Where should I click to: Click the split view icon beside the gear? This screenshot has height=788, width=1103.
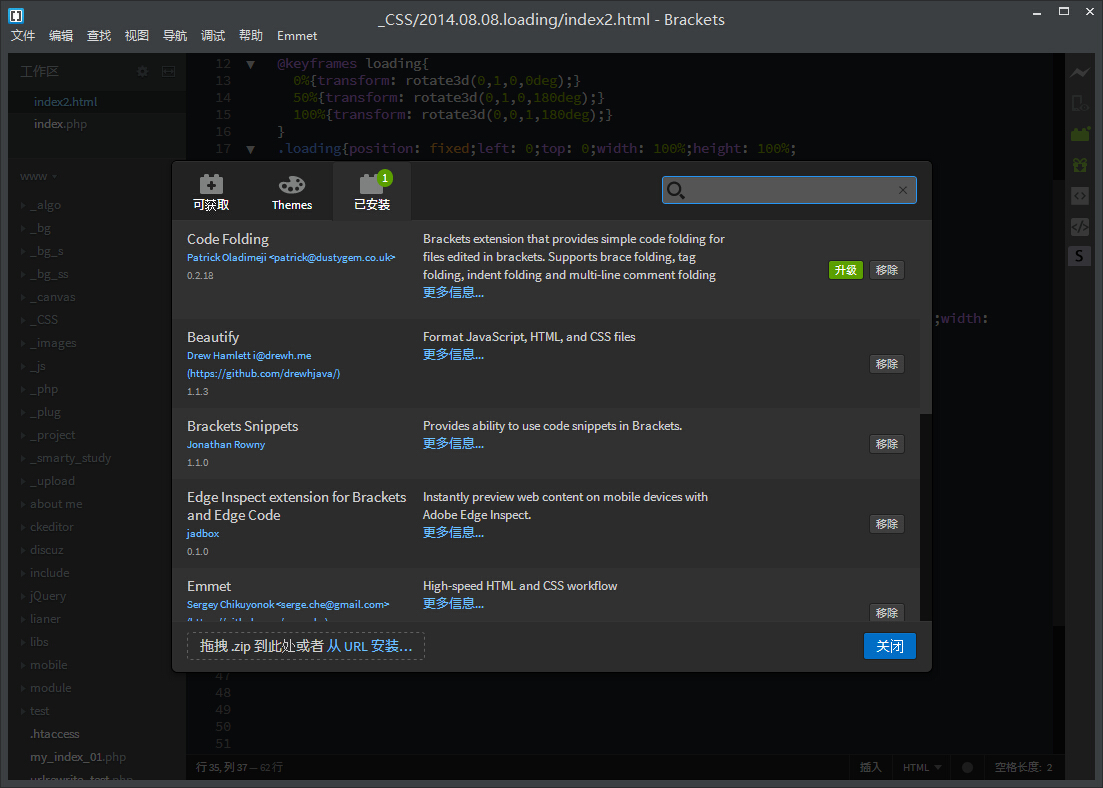[168, 71]
